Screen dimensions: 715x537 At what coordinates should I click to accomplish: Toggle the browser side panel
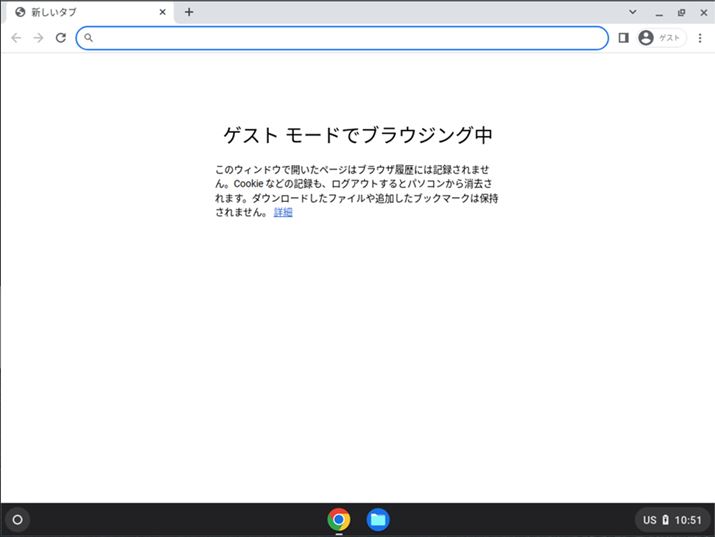point(623,38)
